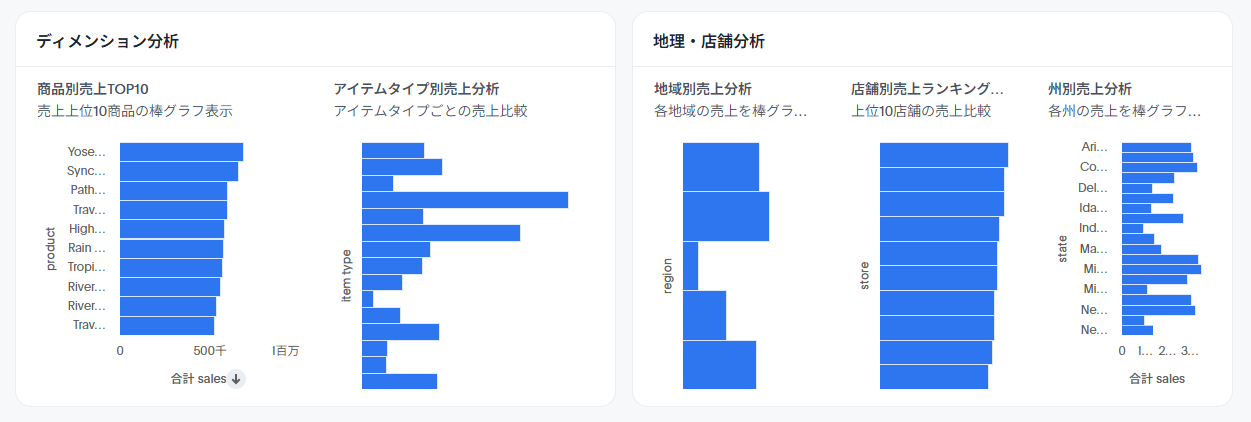Click the Trav... bar at bottom of product chart
The height and width of the screenshot is (422, 1251).
click(167, 326)
